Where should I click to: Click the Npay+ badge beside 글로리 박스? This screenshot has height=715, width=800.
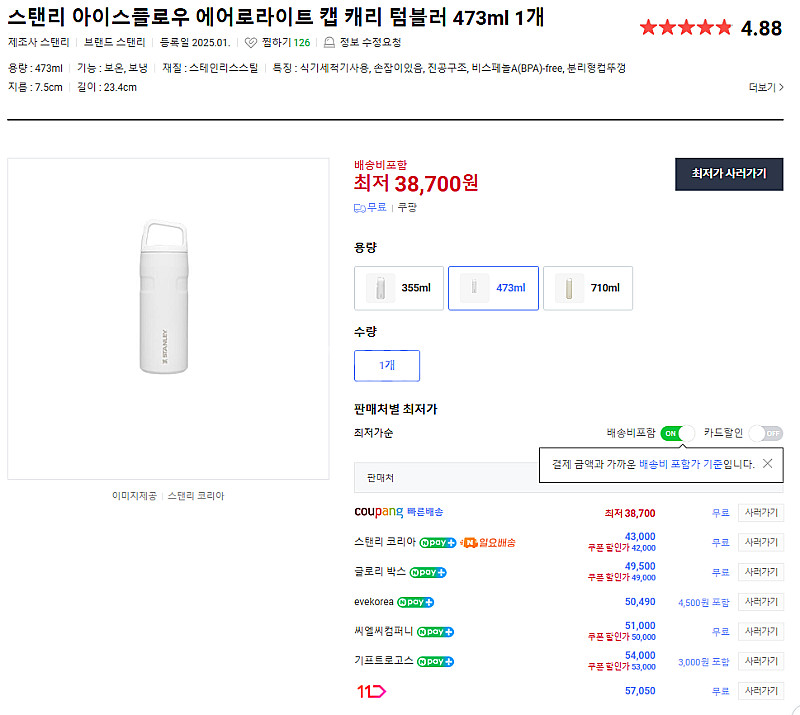(428, 572)
